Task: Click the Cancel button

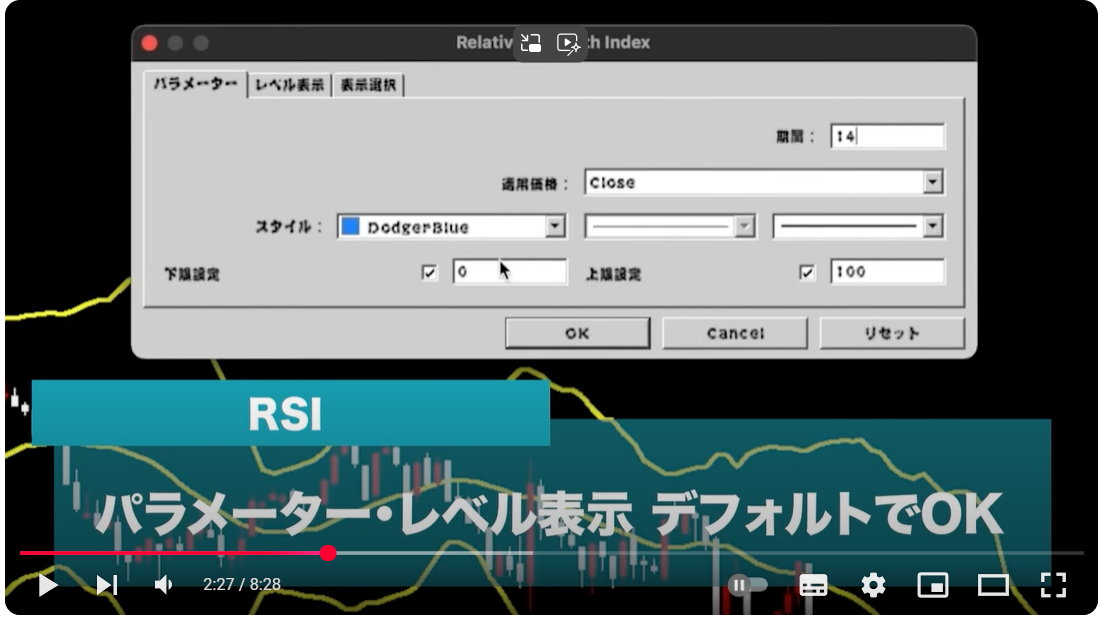Action: pos(735,333)
